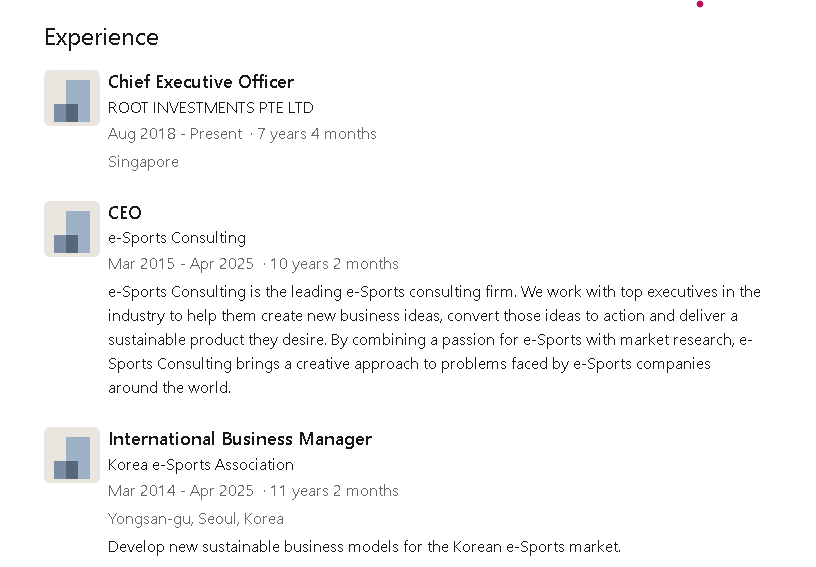The height and width of the screenshot is (567, 816).
Task: Select the International Business Manager title
Action: [x=240, y=439]
